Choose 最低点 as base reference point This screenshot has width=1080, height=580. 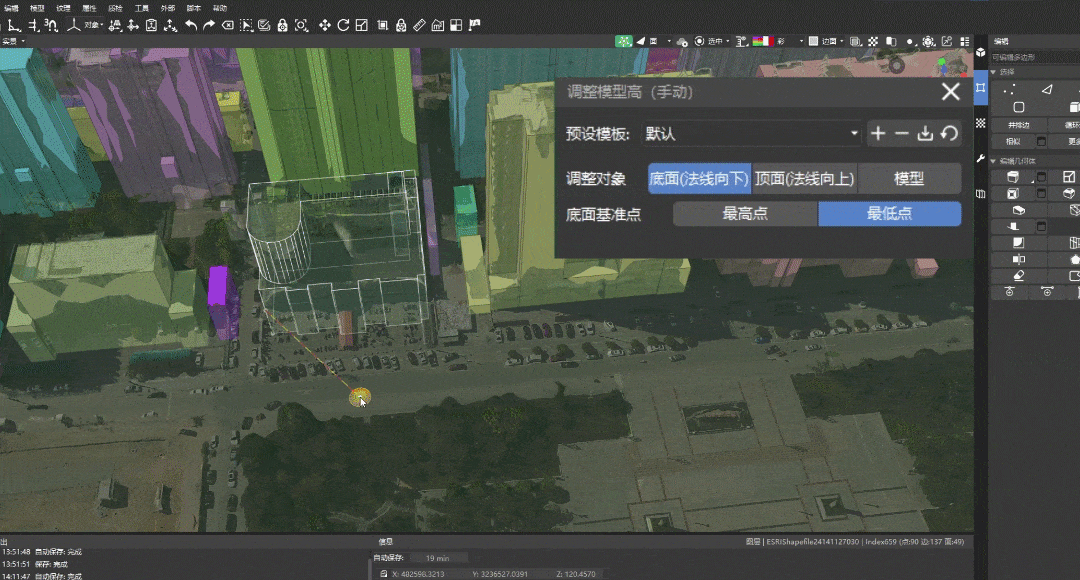[889, 214]
